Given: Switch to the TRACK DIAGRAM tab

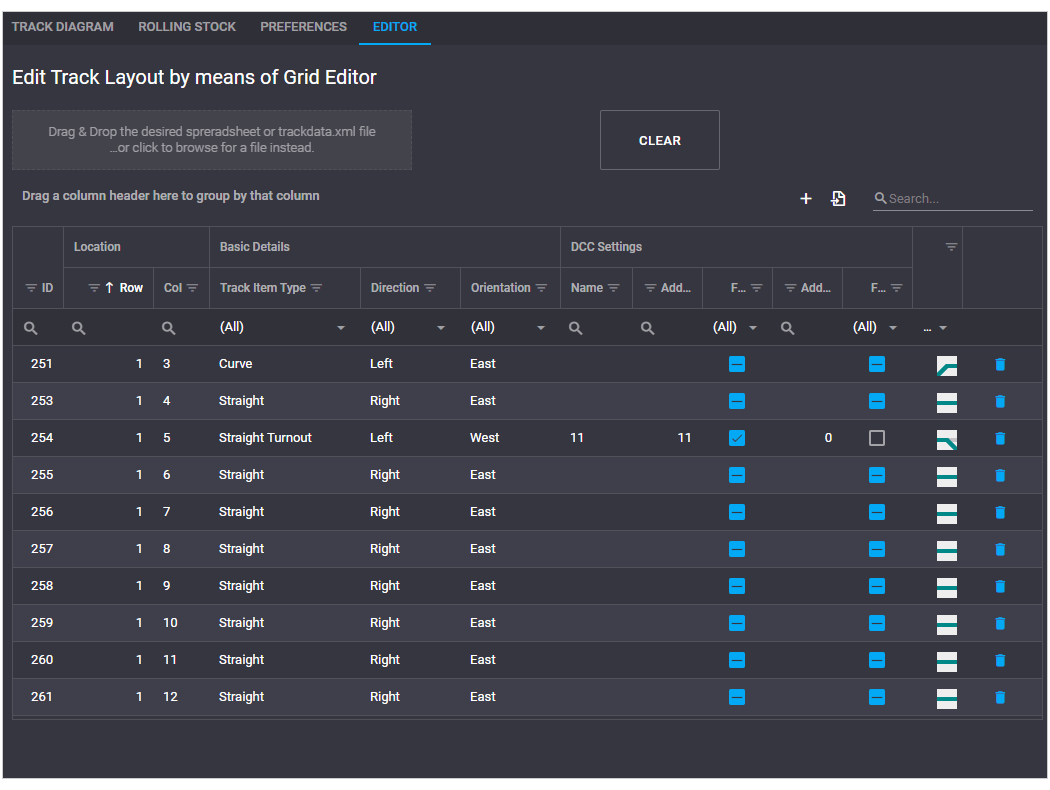Looking at the screenshot, I should (62, 27).
